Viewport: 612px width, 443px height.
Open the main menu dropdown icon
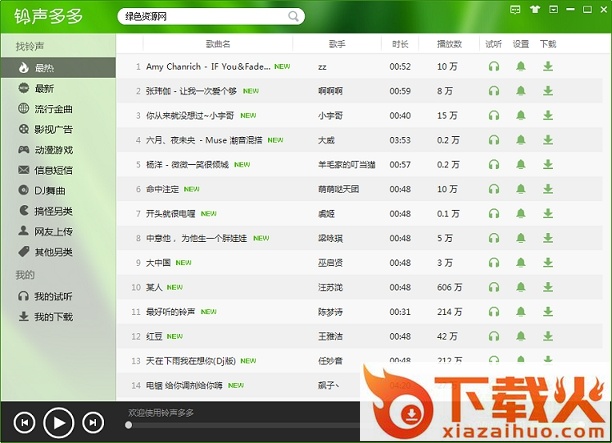[x=553, y=8]
